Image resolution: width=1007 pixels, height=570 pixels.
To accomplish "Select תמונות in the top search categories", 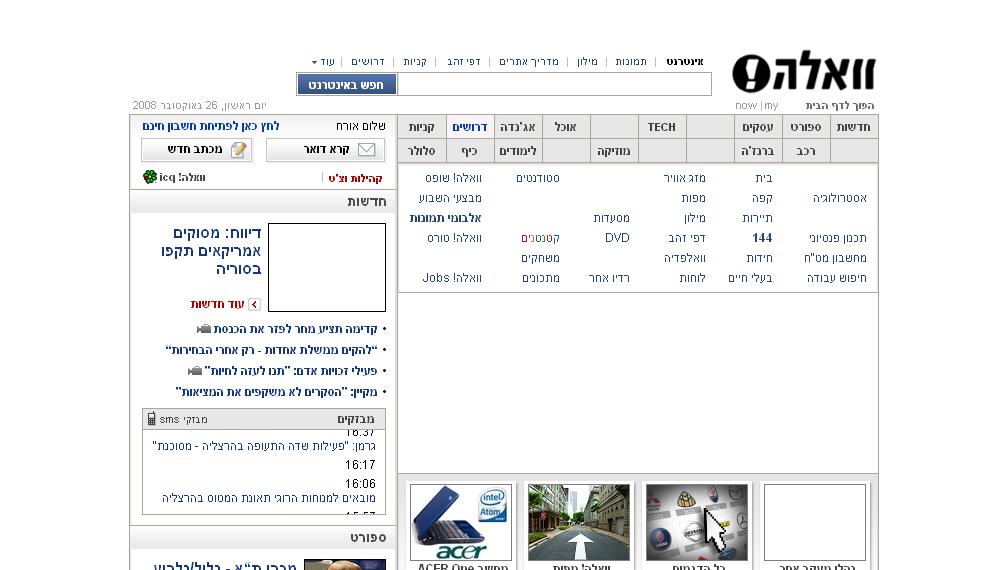I will 631,62.
